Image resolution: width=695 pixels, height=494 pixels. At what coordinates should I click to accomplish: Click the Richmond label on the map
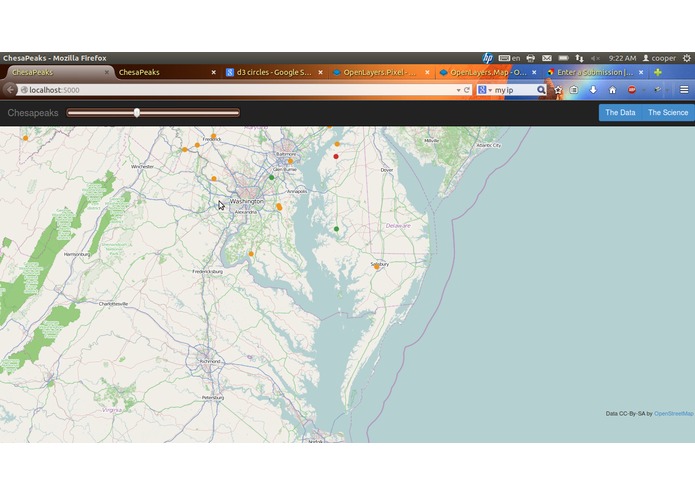point(210,361)
